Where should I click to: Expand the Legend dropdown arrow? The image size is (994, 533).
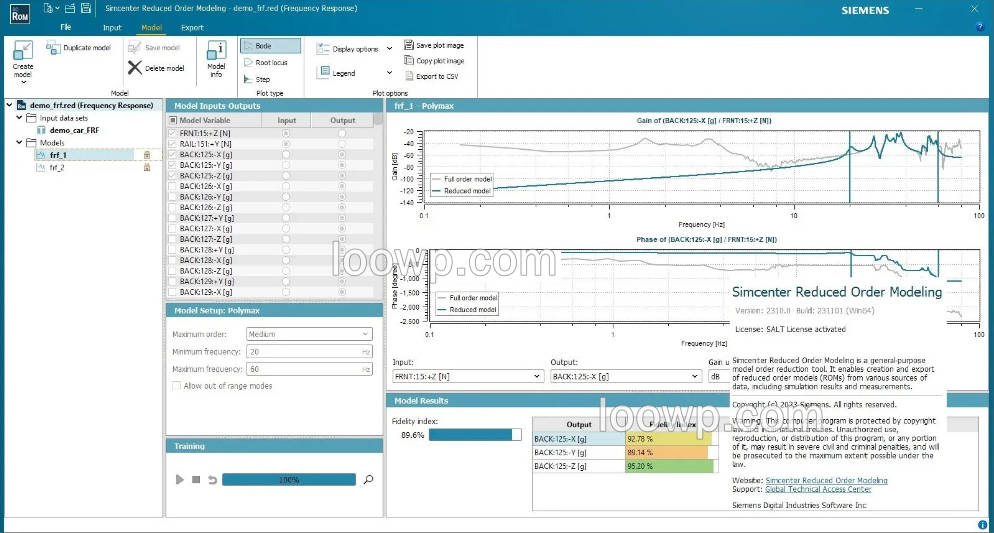[389, 72]
